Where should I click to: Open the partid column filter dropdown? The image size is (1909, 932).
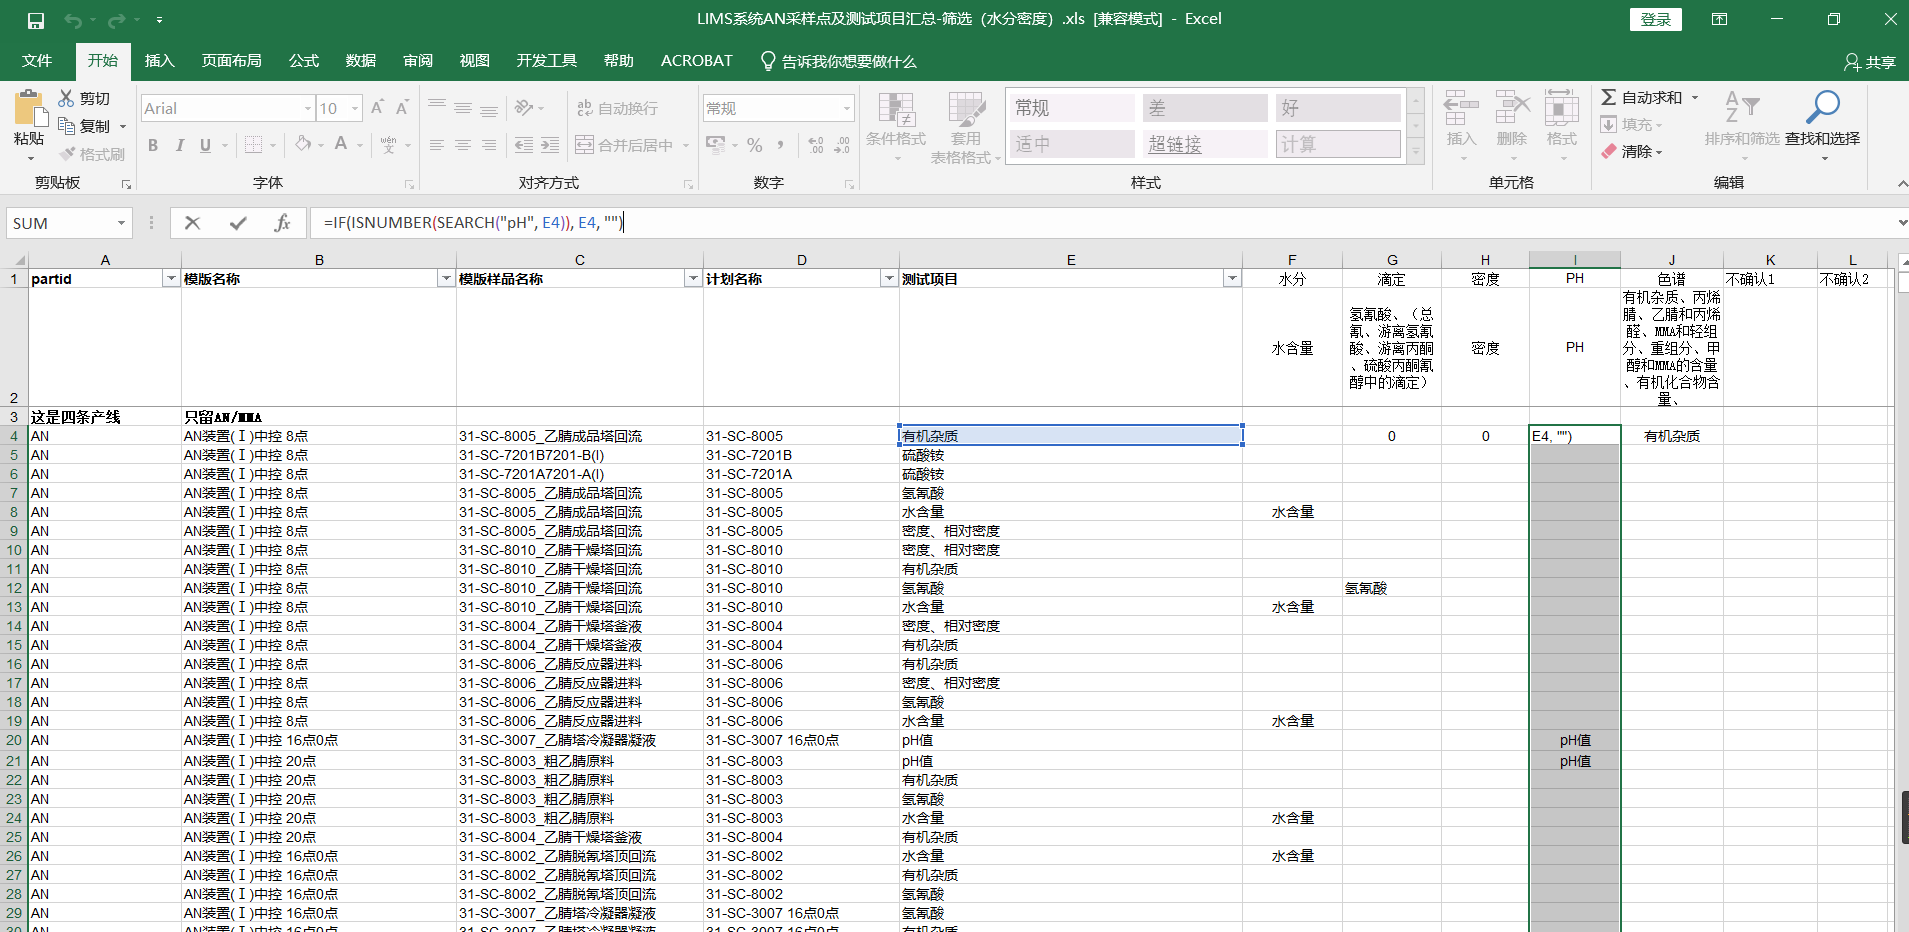tap(171, 279)
